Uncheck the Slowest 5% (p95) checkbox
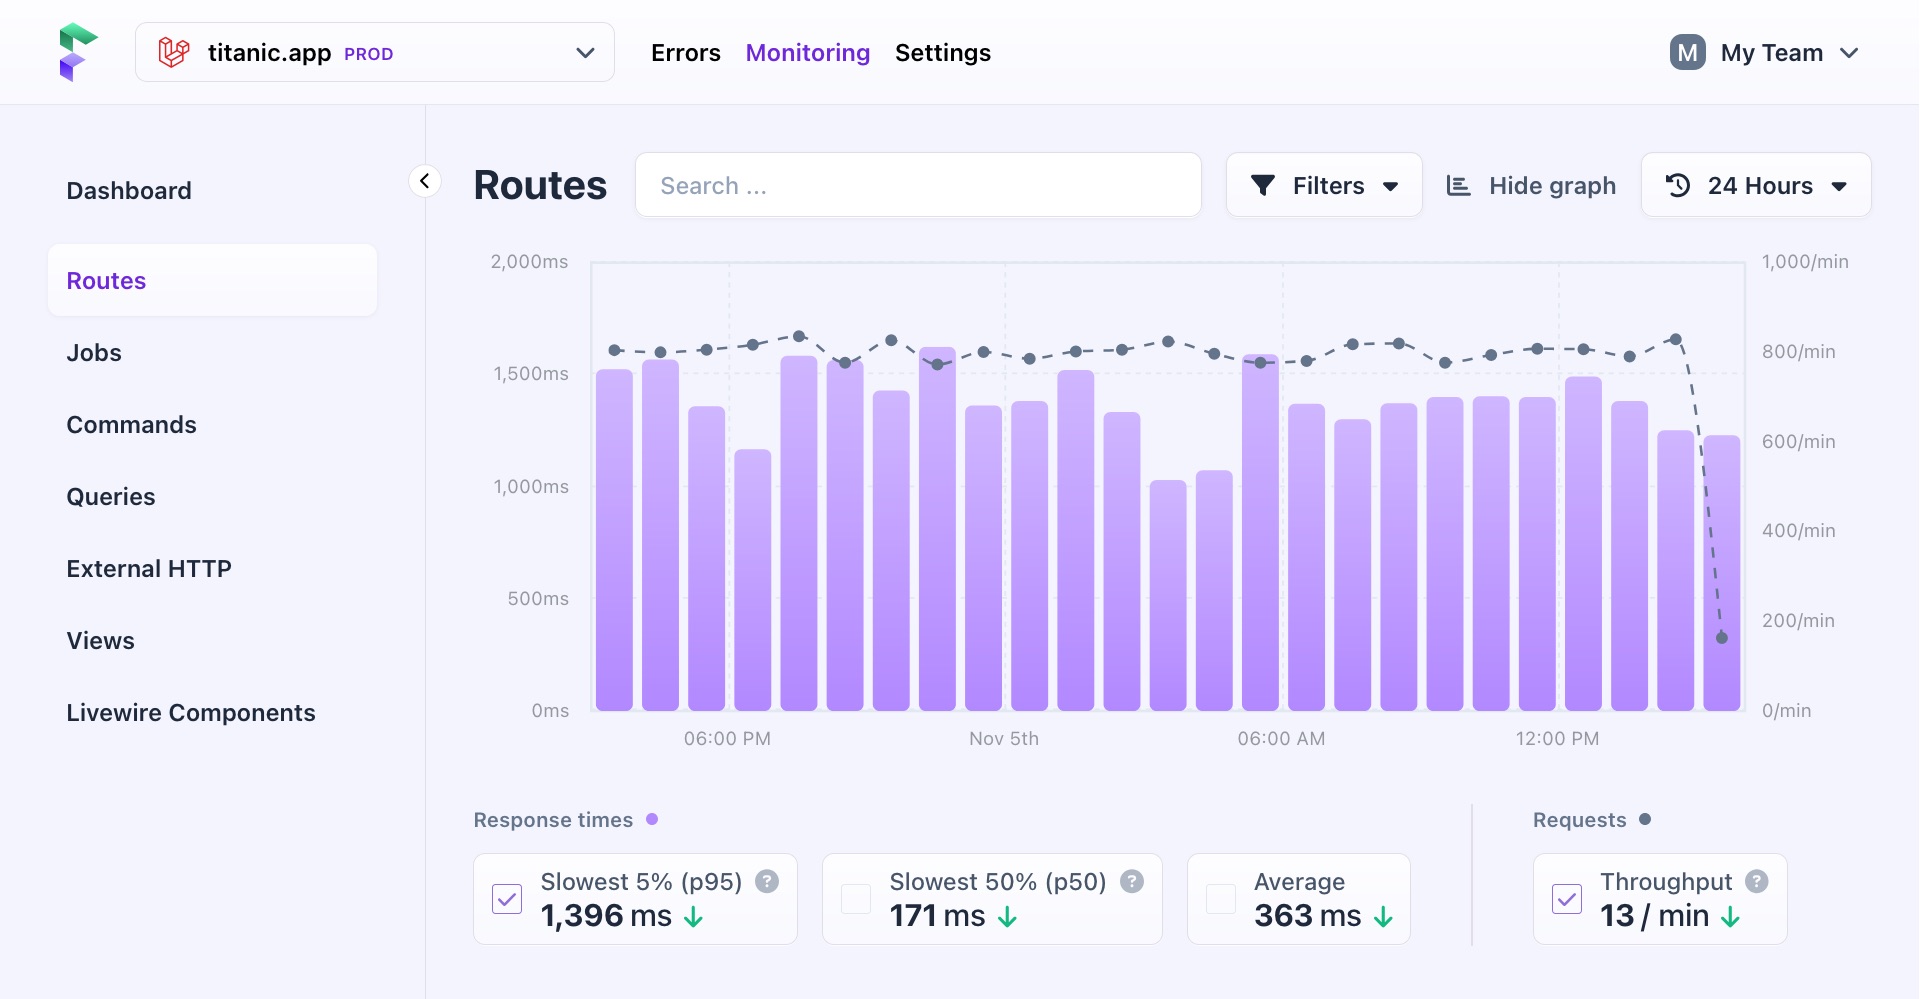This screenshot has height=999, width=1920. (507, 899)
